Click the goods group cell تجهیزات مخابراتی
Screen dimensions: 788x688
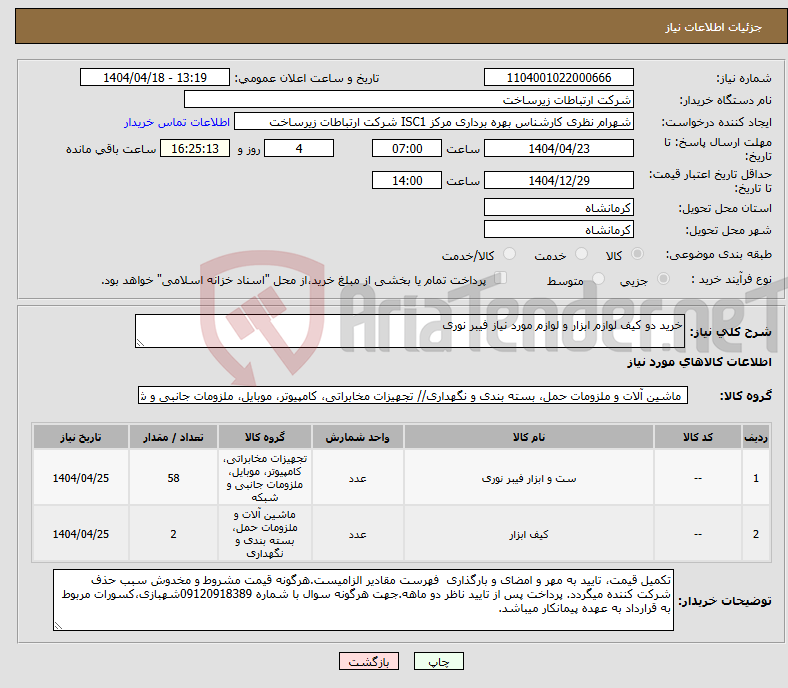[265, 478]
